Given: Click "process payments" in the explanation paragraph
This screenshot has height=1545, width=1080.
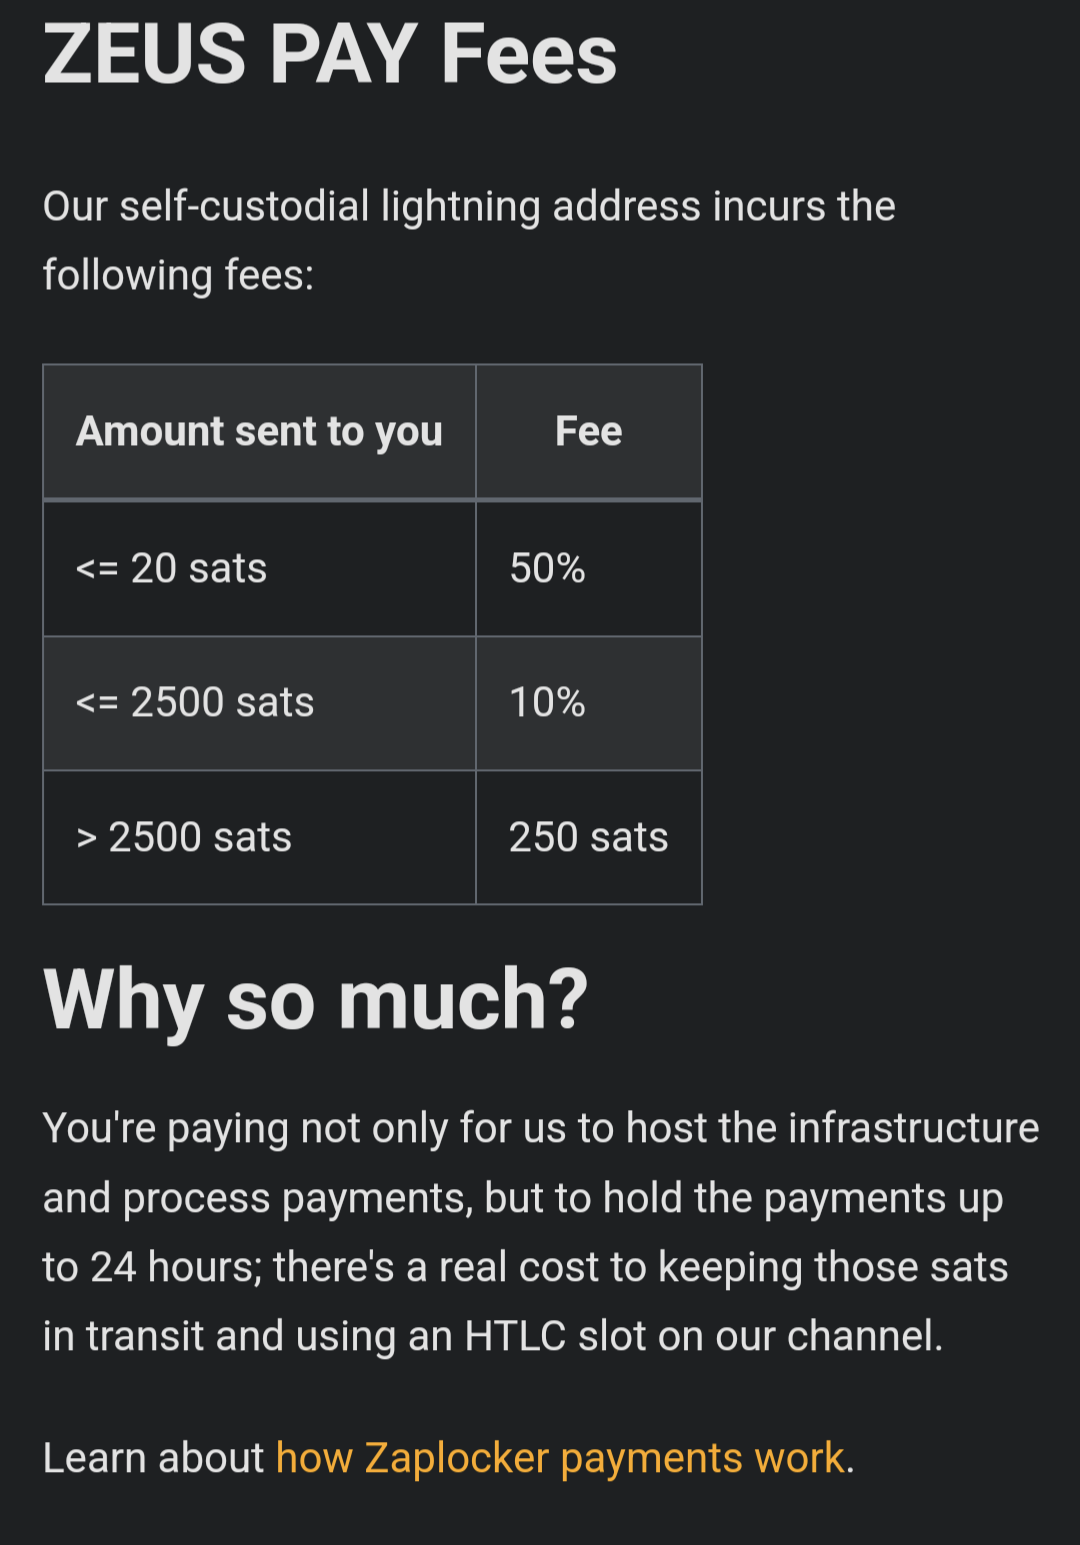Looking at the screenshot, I should tap(297, 1198).
